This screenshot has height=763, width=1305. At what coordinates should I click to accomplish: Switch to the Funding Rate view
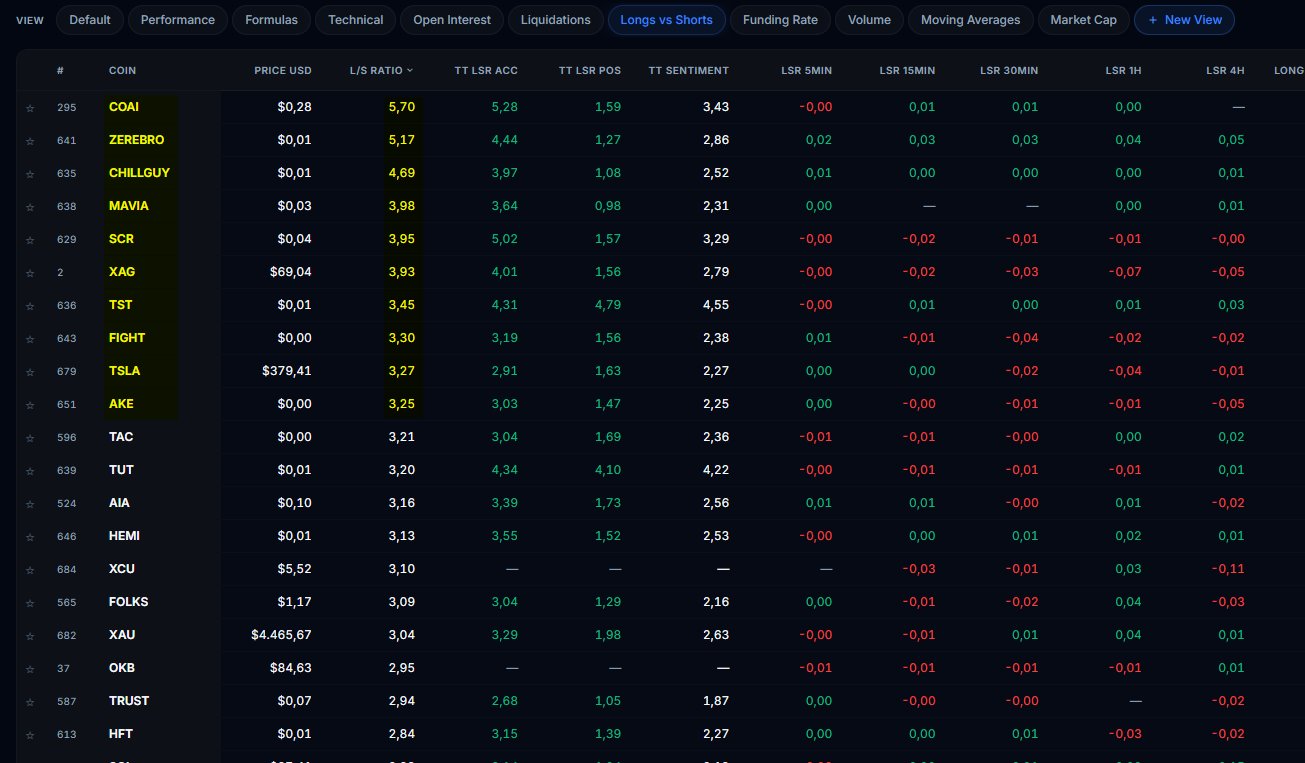780,20
